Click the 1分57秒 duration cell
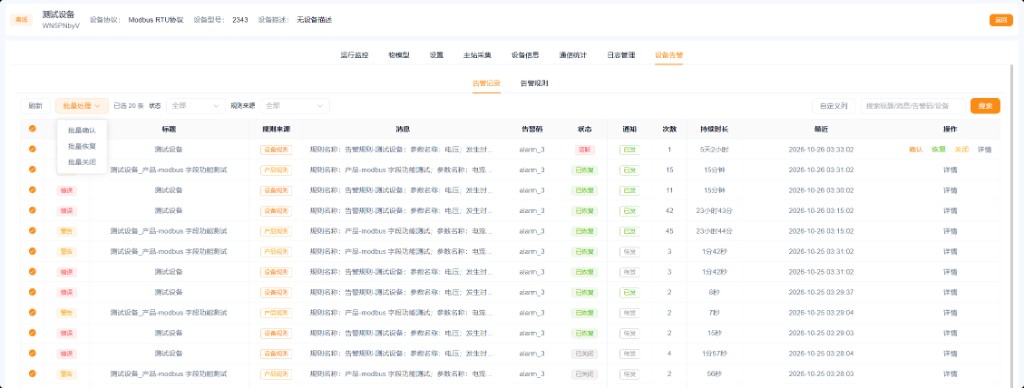The image size is (1024, 388). tap(714, 353)
